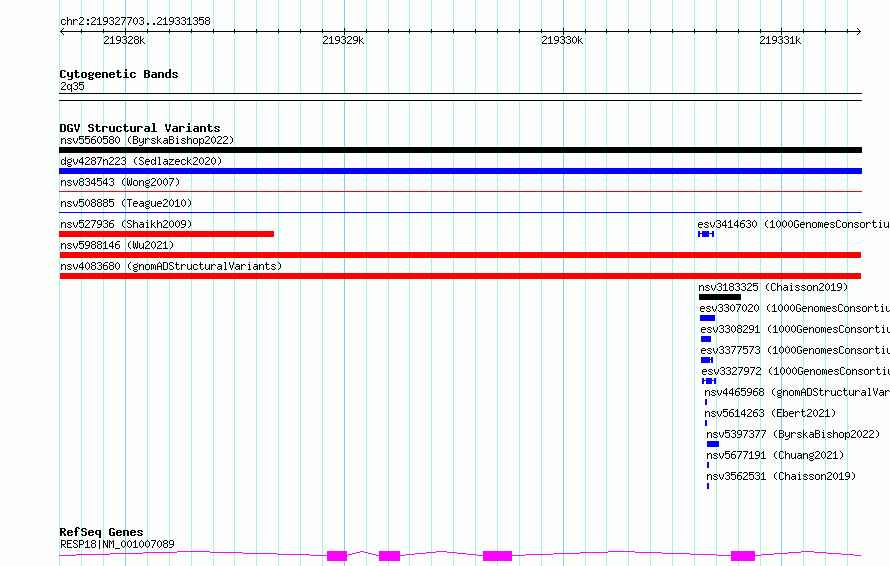Click the blue tick under nsv3562531
The width and height of the screenshot is (890, 566).
pyautogui.click(x=708, y=486)
